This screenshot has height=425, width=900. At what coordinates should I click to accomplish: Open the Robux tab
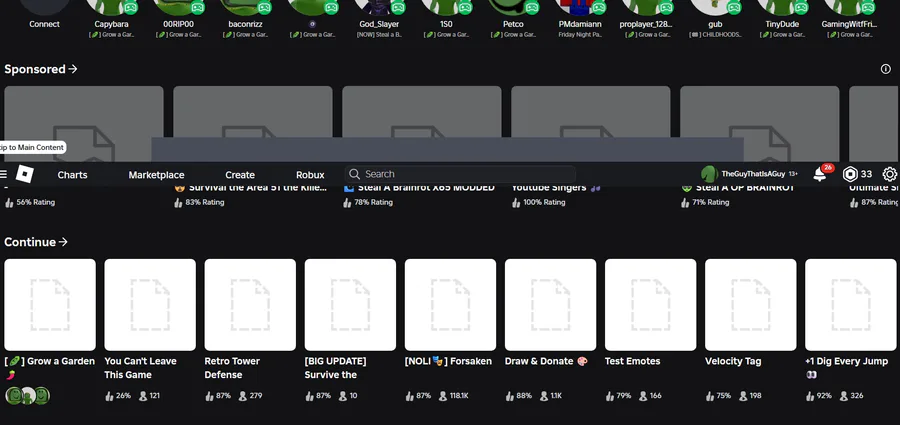pyautogui.click(x=310, y=175)
